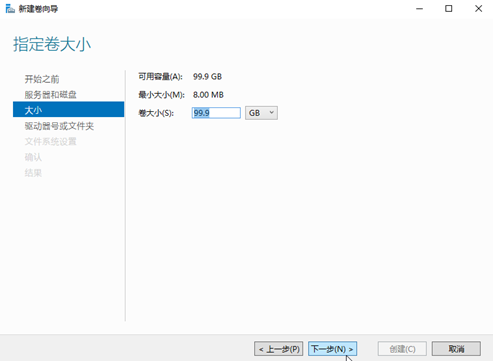Click the disabled 确认 step

pos(33,157)
